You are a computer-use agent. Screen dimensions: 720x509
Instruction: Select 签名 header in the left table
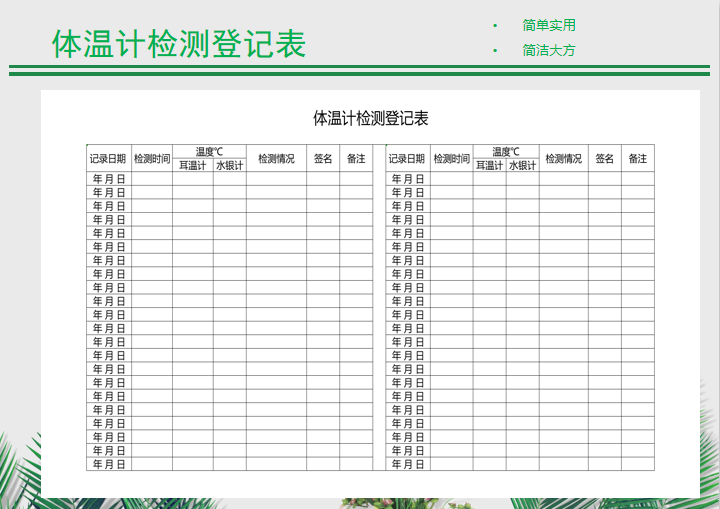[323, 158]
